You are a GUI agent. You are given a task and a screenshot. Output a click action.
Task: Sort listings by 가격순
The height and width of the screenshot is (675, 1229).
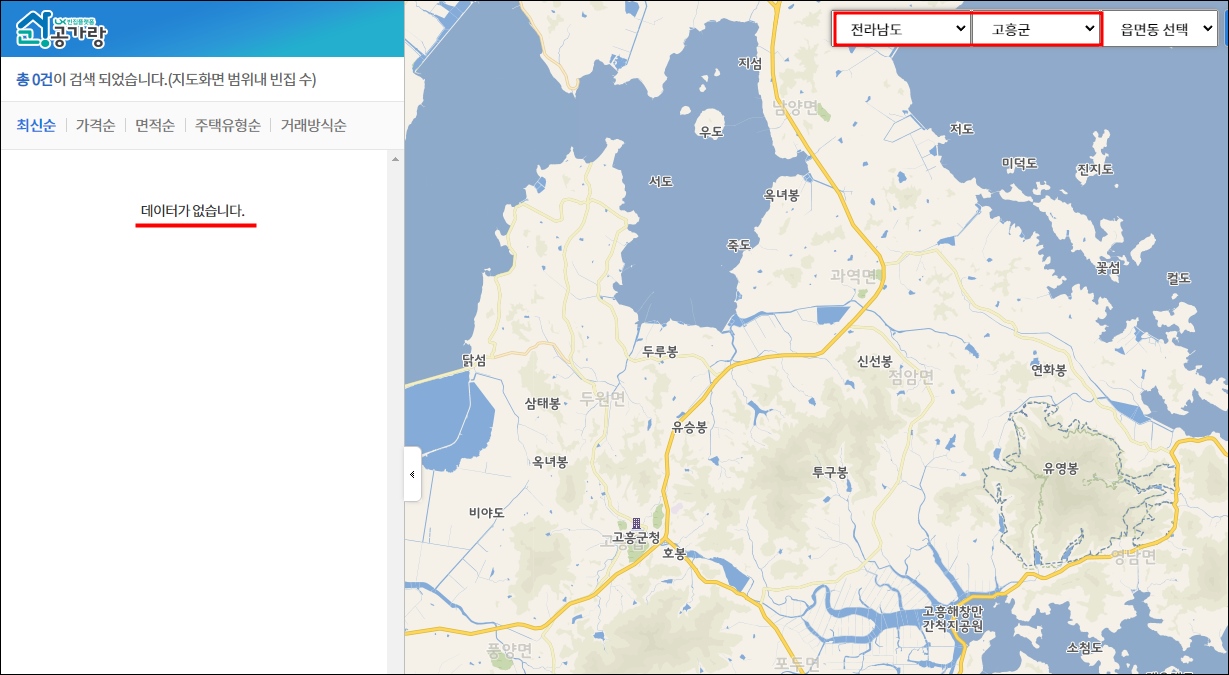94,124
